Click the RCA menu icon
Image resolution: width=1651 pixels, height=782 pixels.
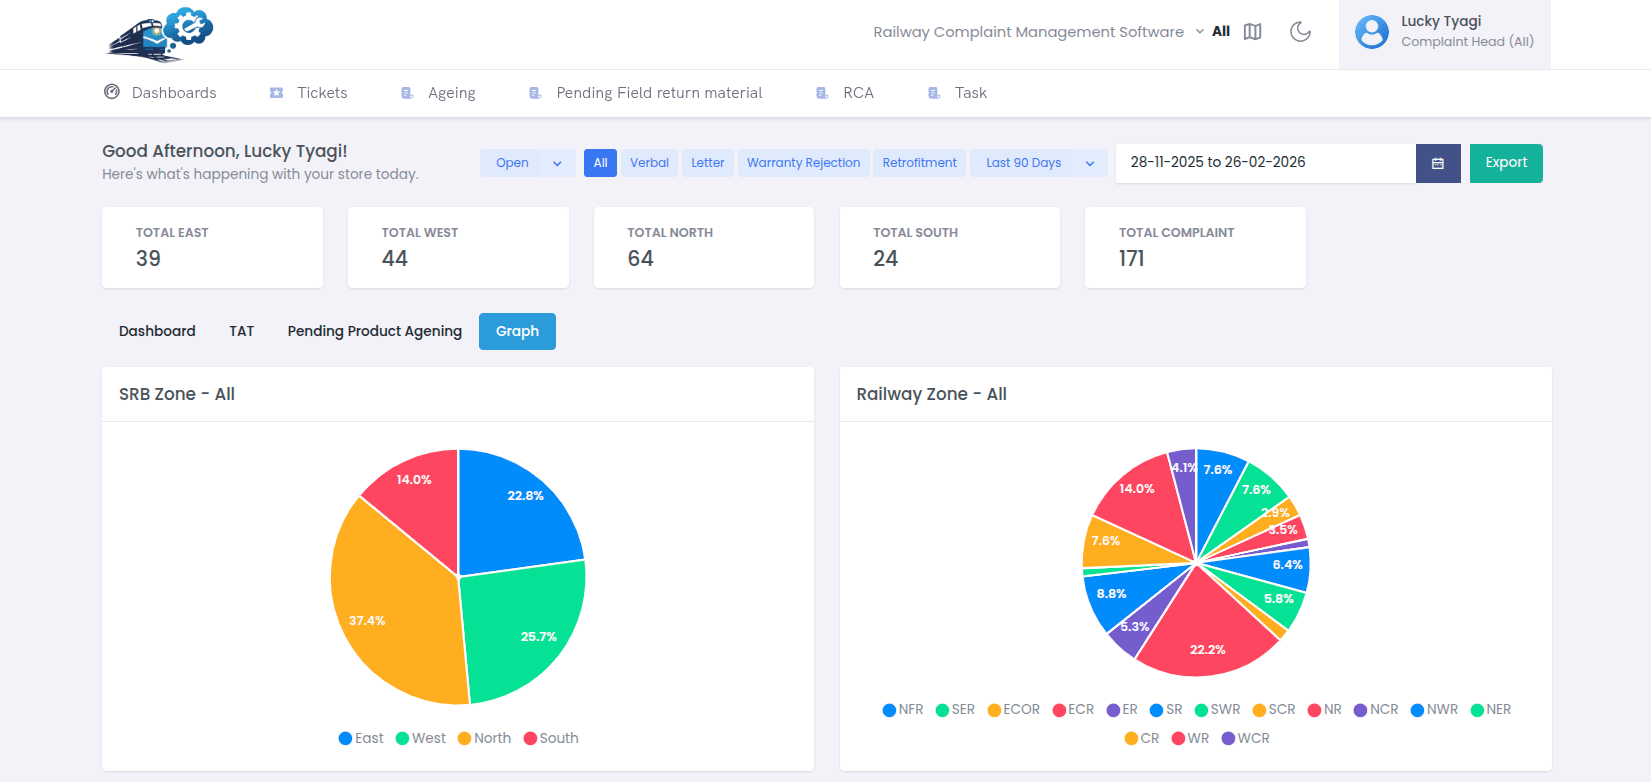822,93
